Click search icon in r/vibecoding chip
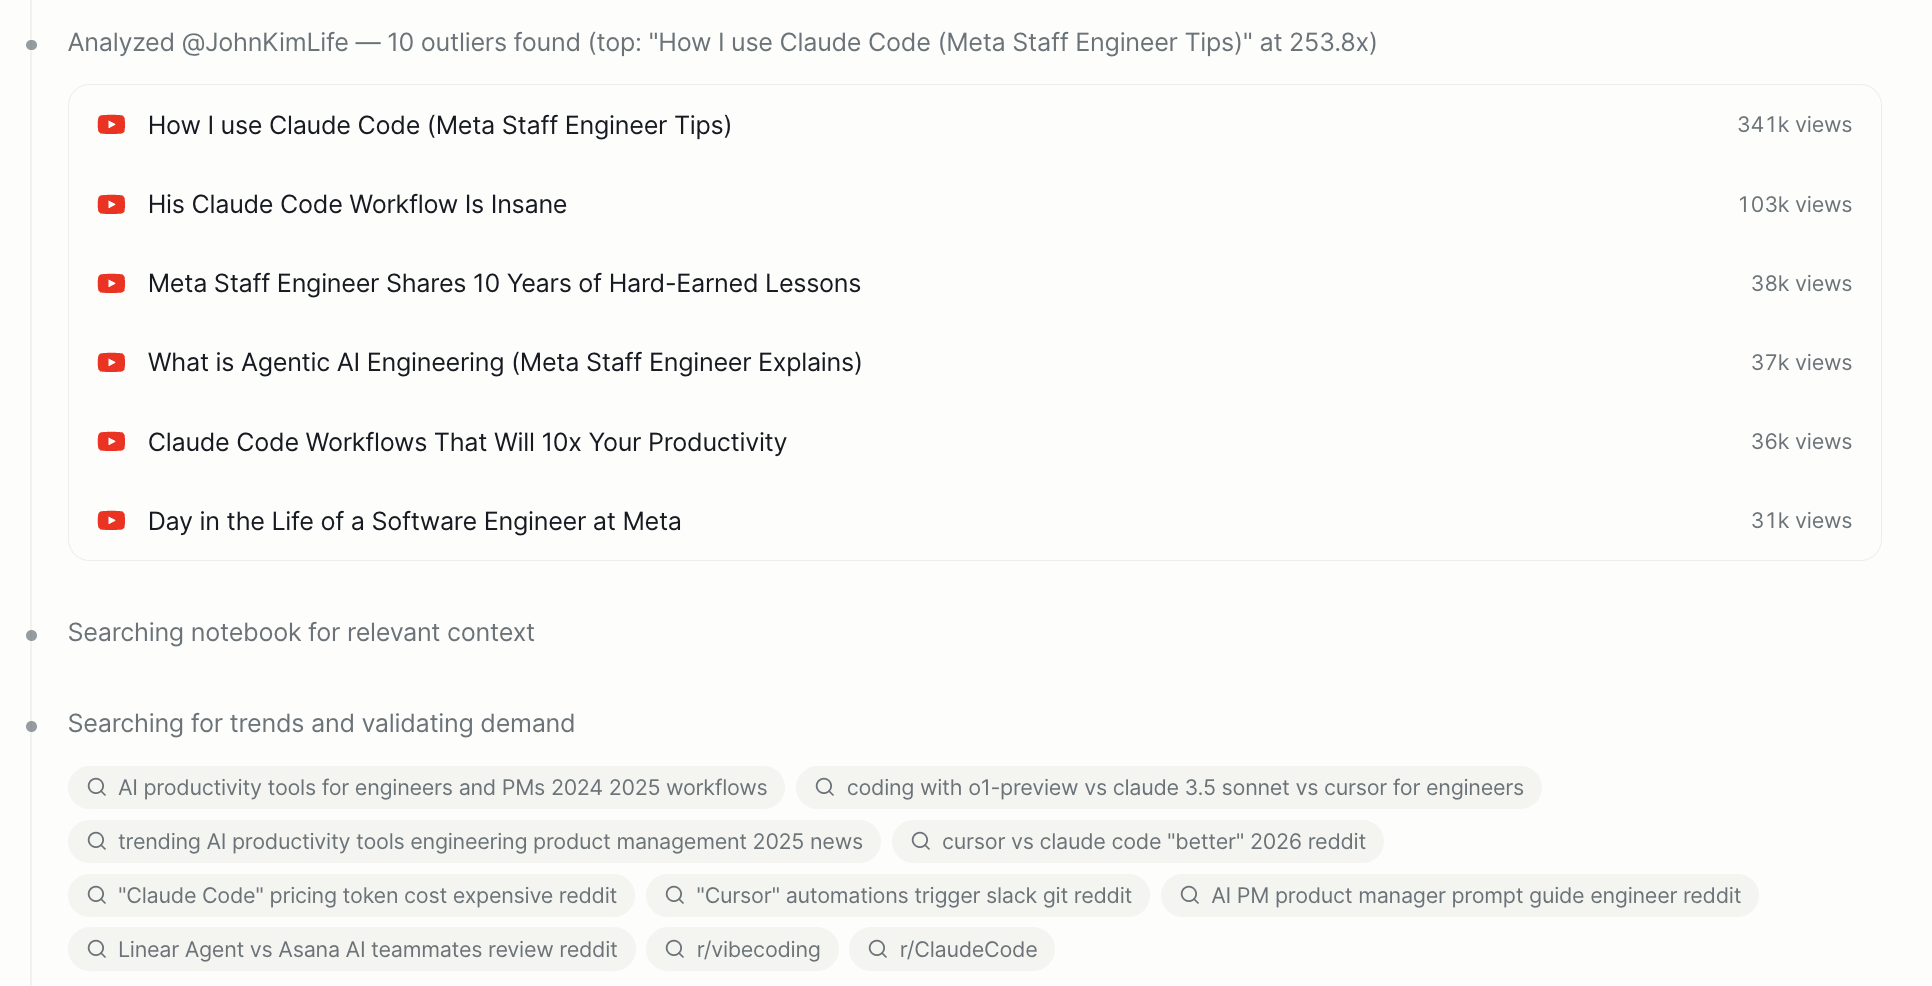Viewport: 1932px width, 986px height. click(675, 949)
